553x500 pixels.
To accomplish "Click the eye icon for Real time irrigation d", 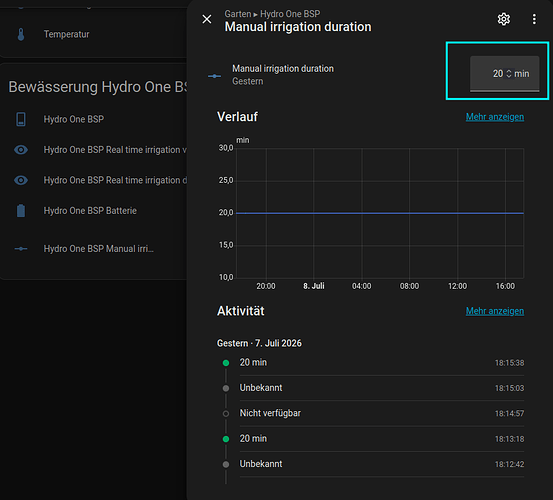I will tap(21, 180).
